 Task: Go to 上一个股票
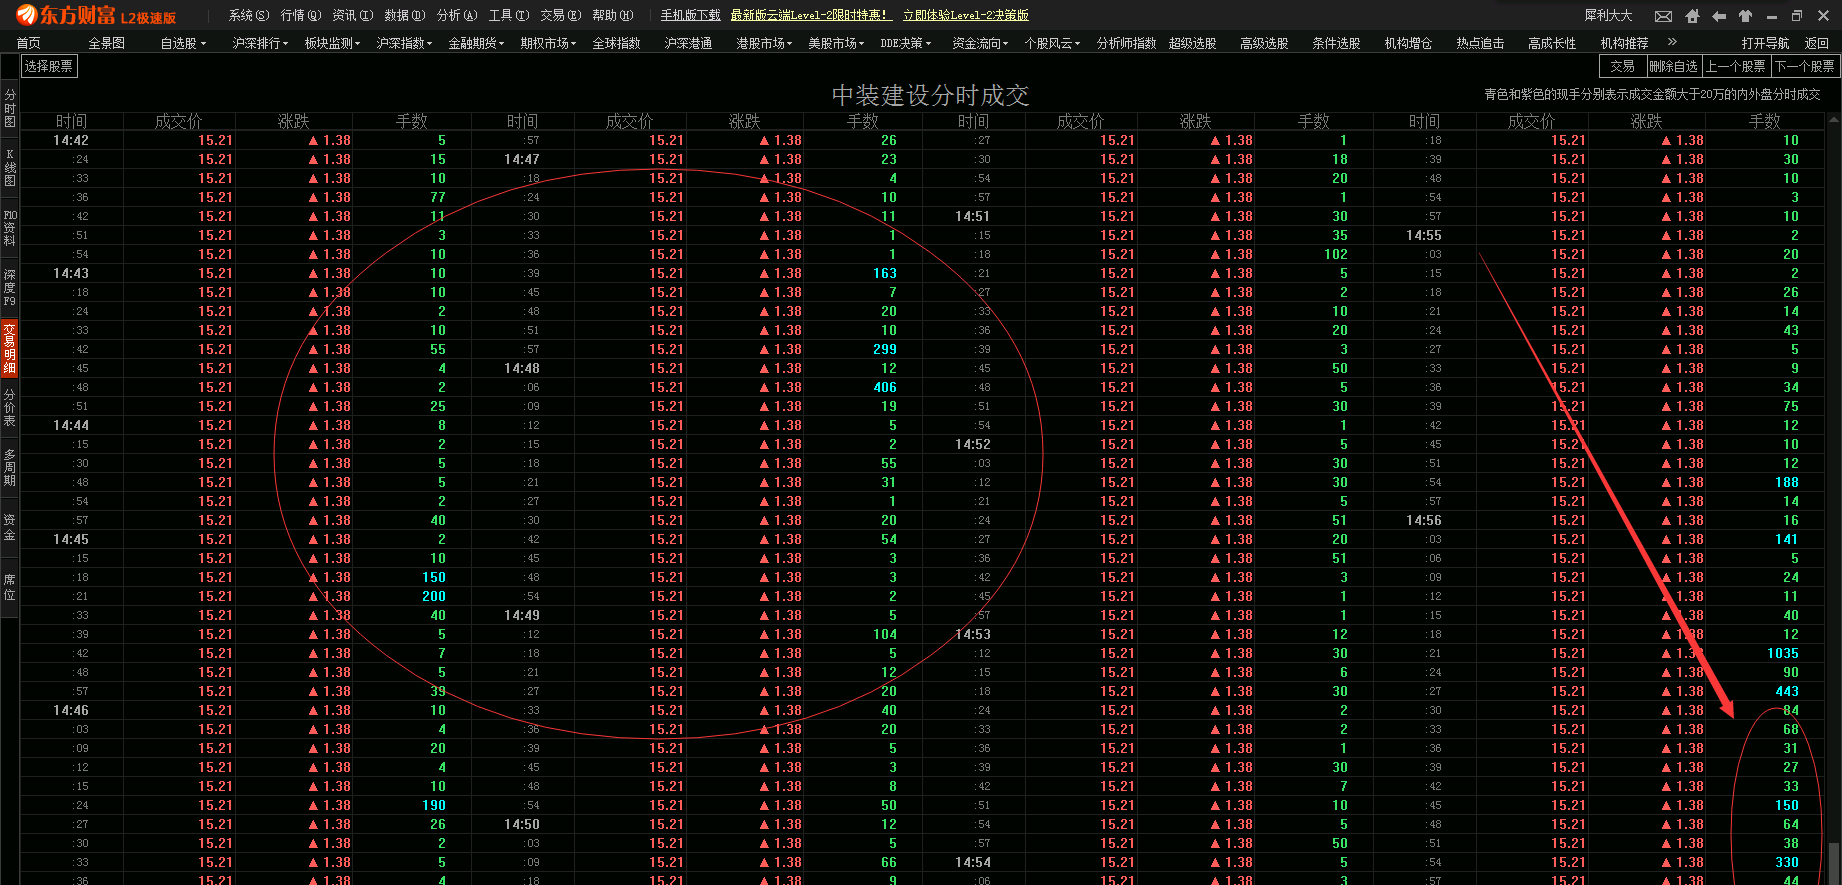click(x=1736, y=66)
